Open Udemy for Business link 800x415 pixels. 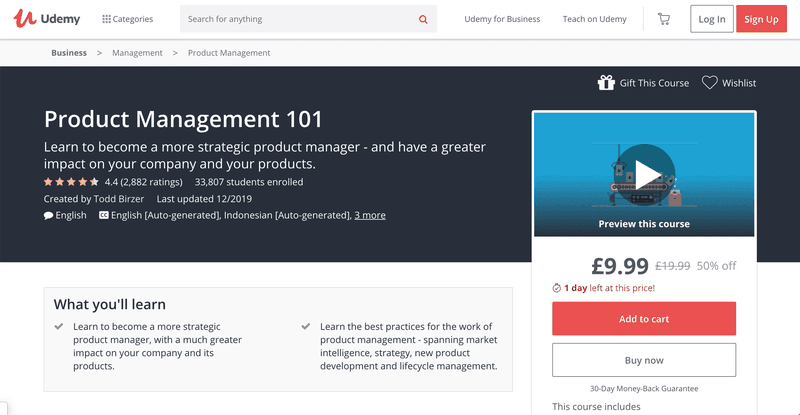[502, 19]
